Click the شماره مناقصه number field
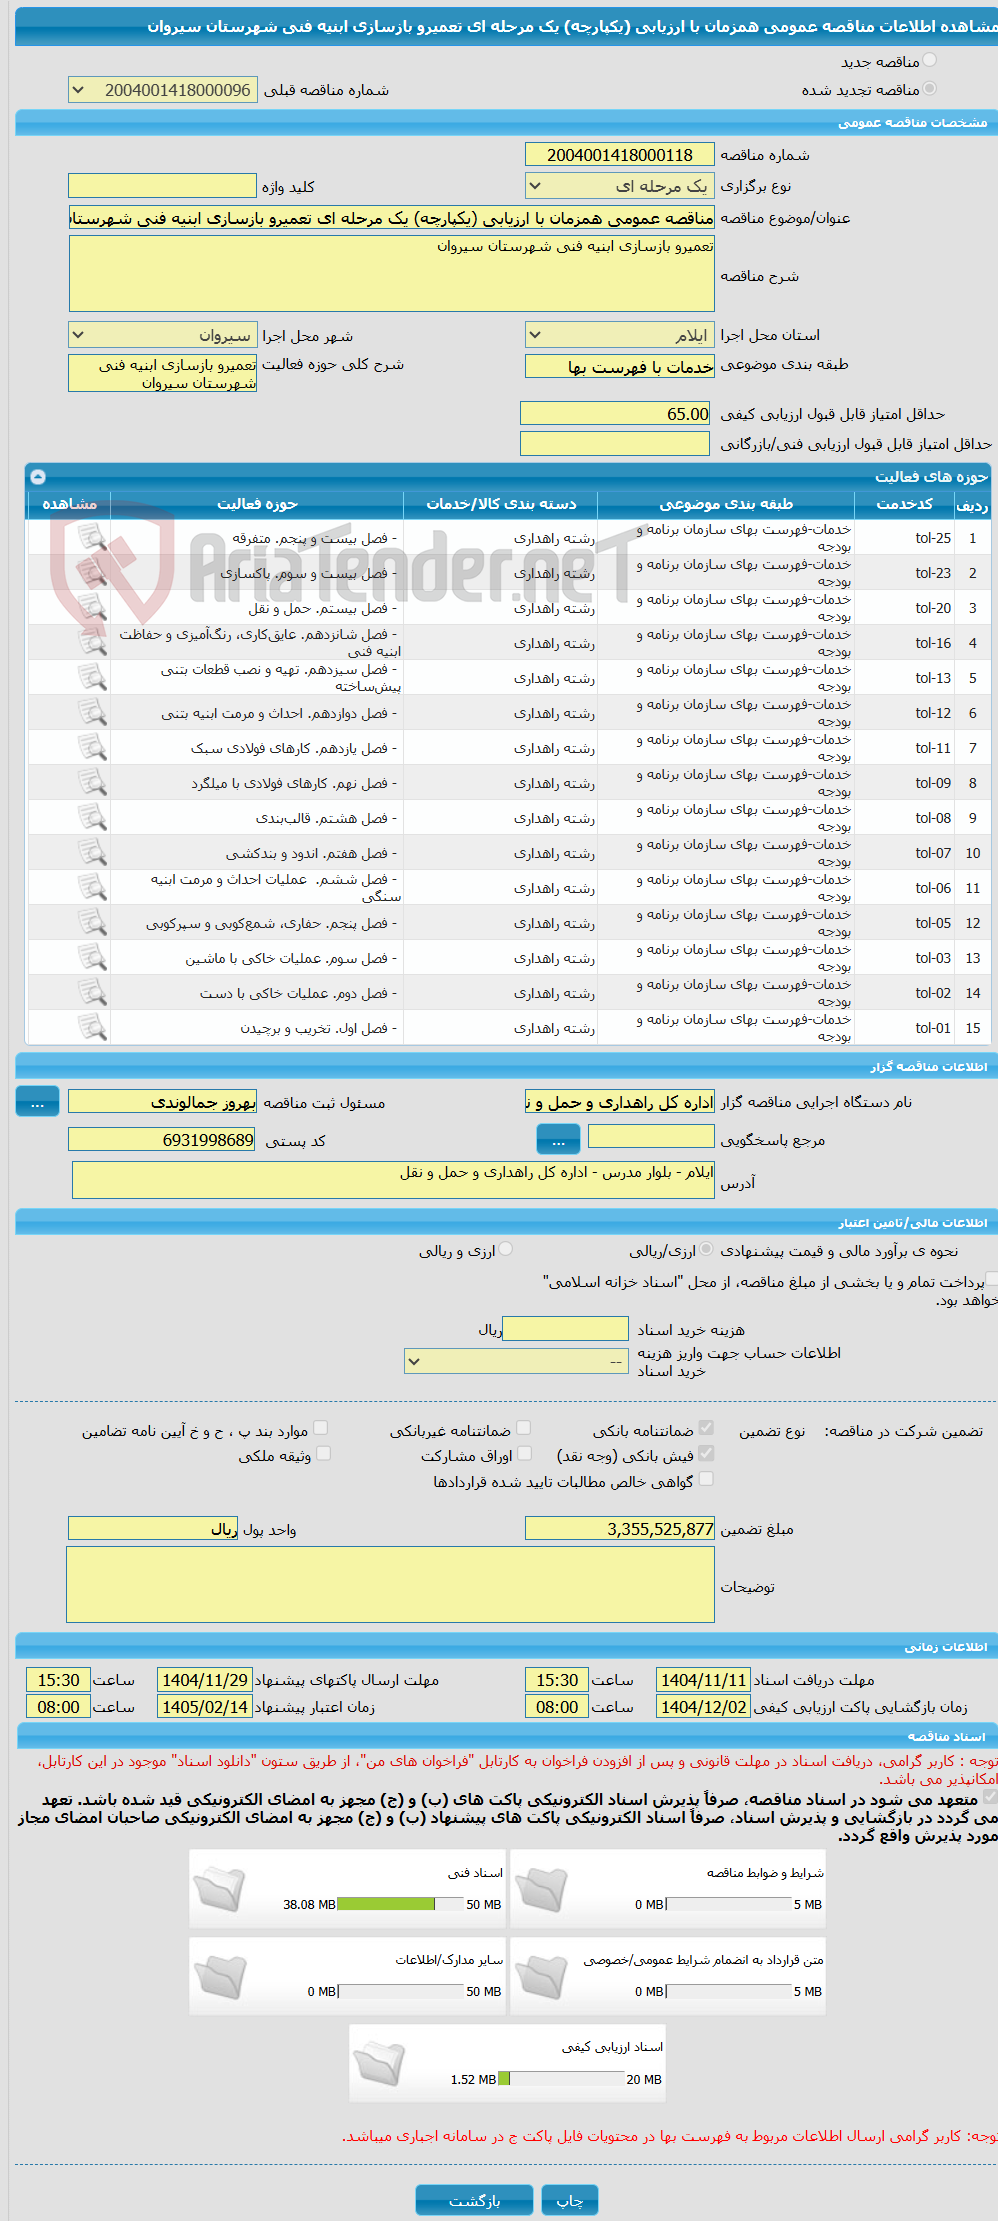 click(x=620, y=155)
